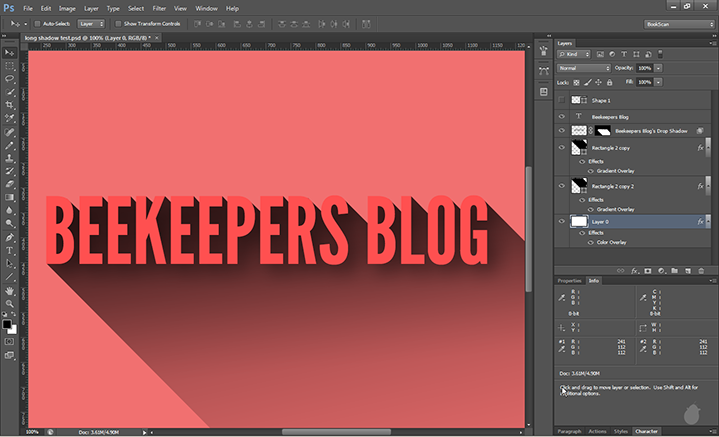Show the hidden Shape 1 layer
The height and width of the screenshot is (437, 719).
coord(561,100)
